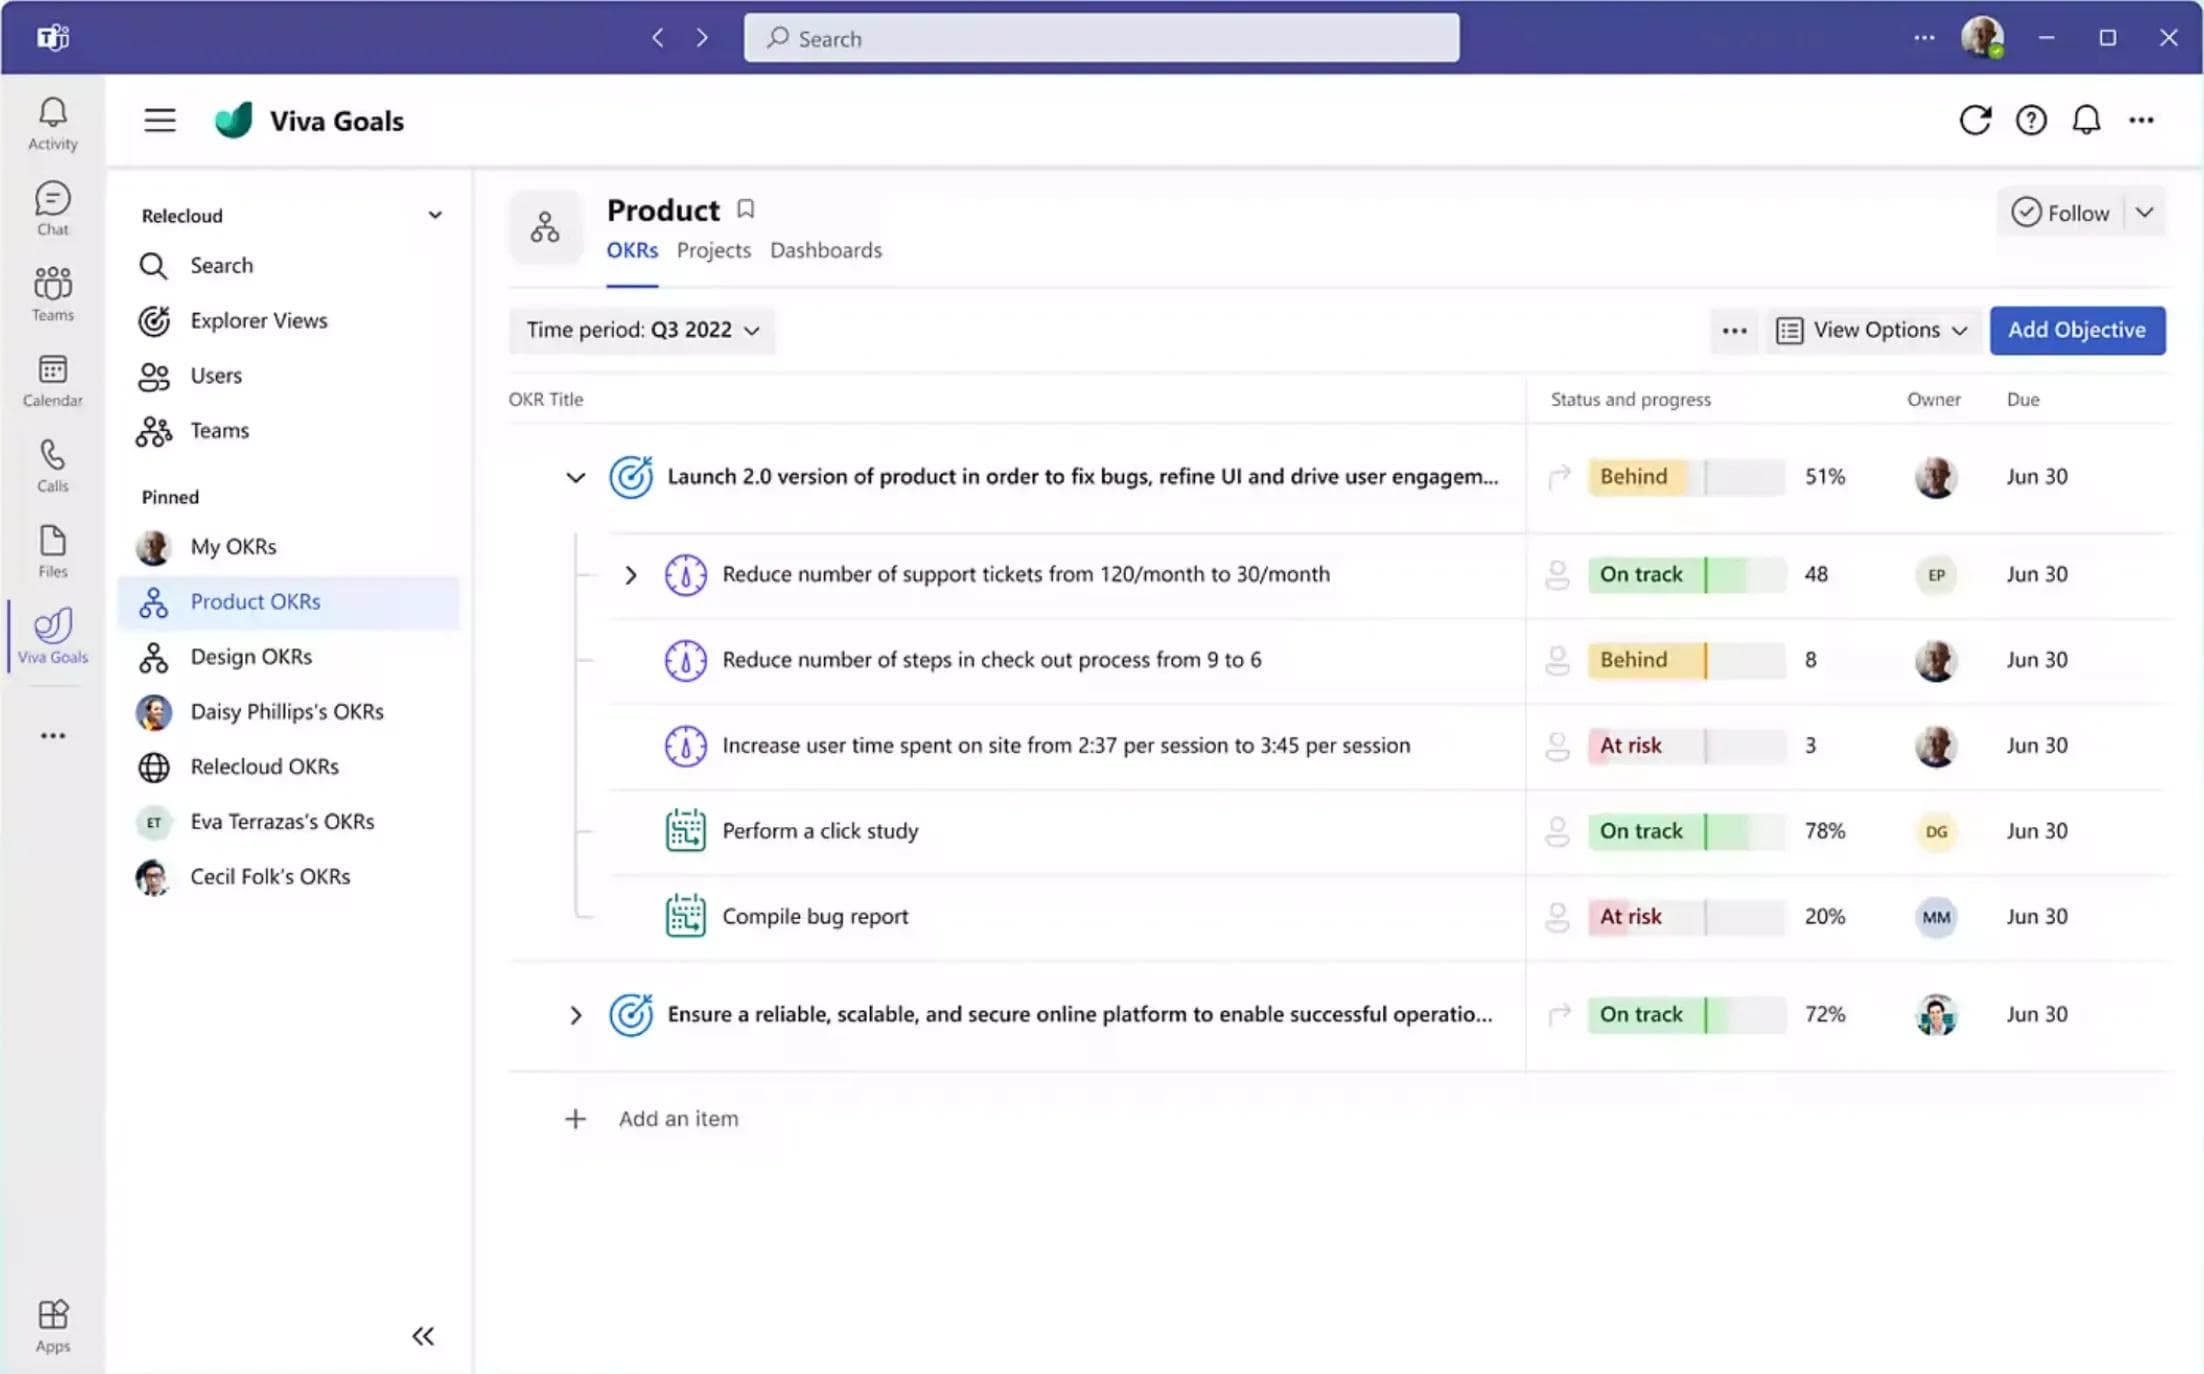The image size is (2204, 1374).
Task: Switch to the Projects tab
Action: (713, 250)
